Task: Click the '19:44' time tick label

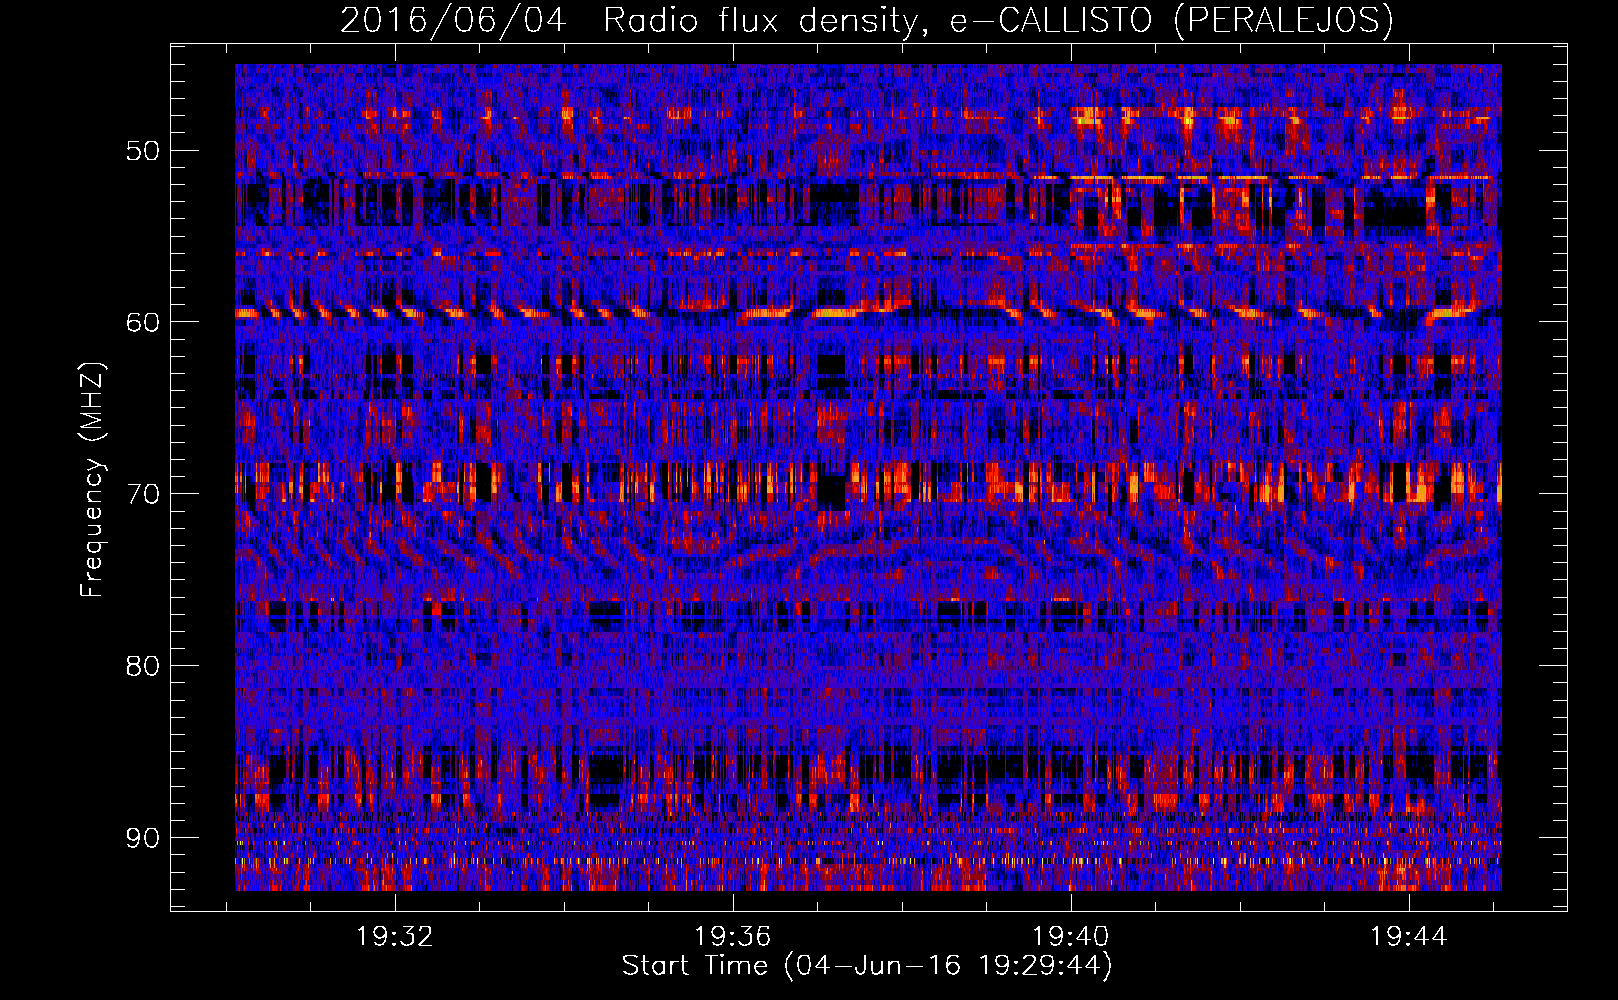Action: click(x=1409, y=937)
